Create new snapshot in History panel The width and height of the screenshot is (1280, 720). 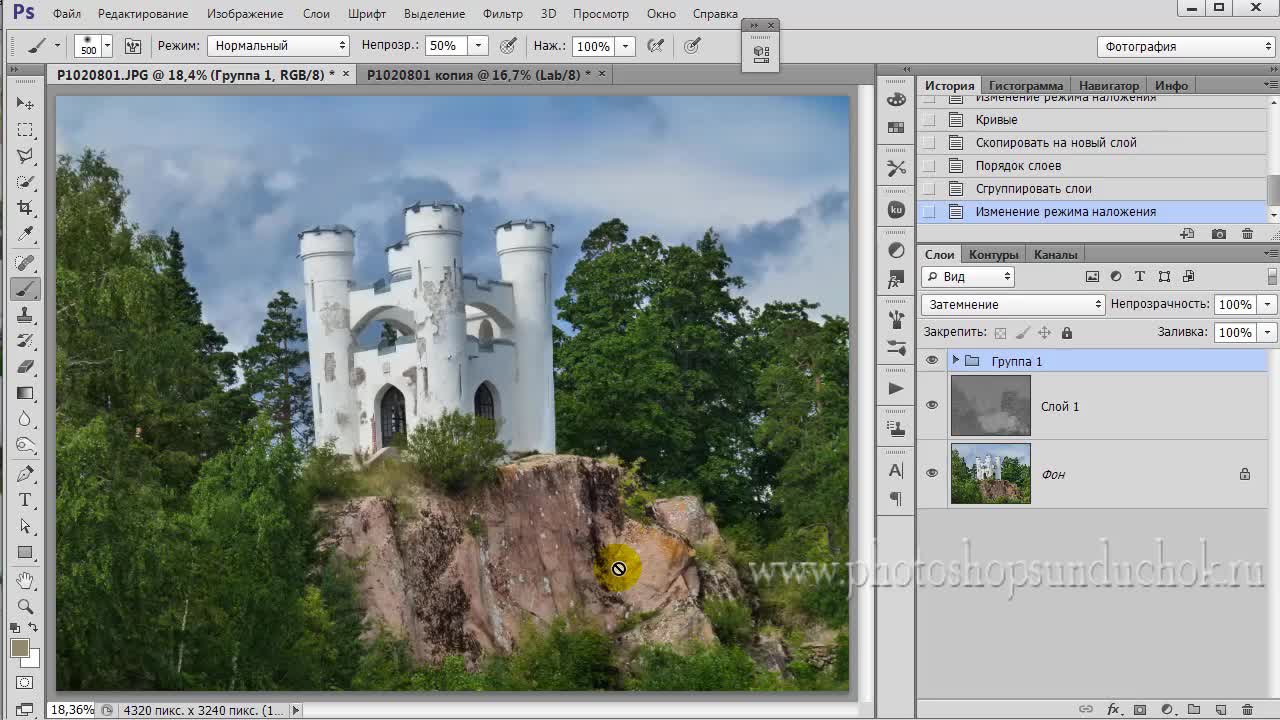[x=1218, y=234]
